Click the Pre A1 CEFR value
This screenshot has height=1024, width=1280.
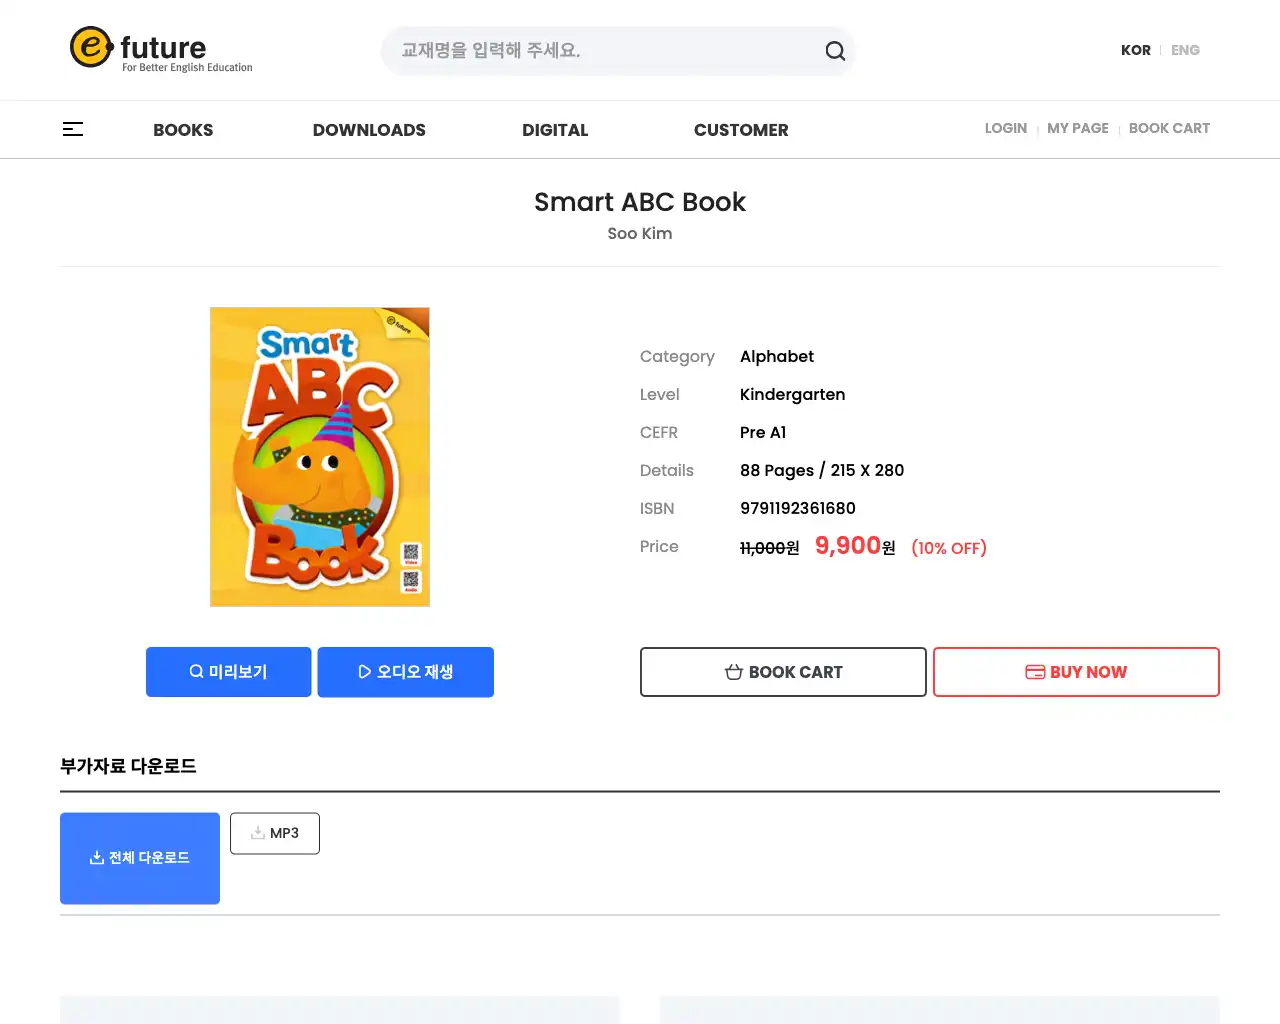pos(763,432)
